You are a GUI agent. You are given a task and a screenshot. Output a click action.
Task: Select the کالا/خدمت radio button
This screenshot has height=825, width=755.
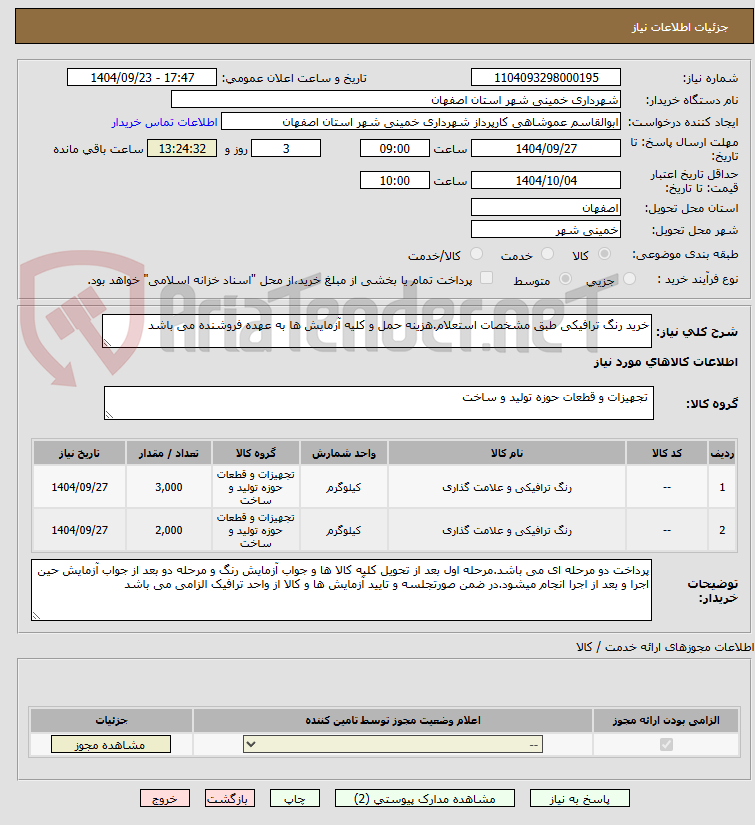click(477, 254)
